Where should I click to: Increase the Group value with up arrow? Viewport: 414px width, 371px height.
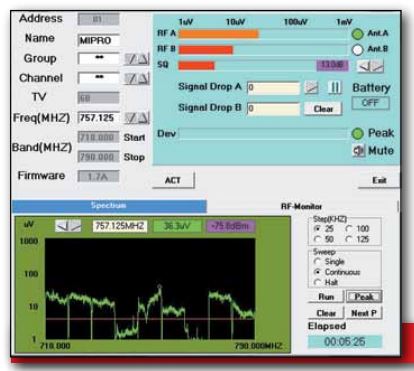pos(143,59)
